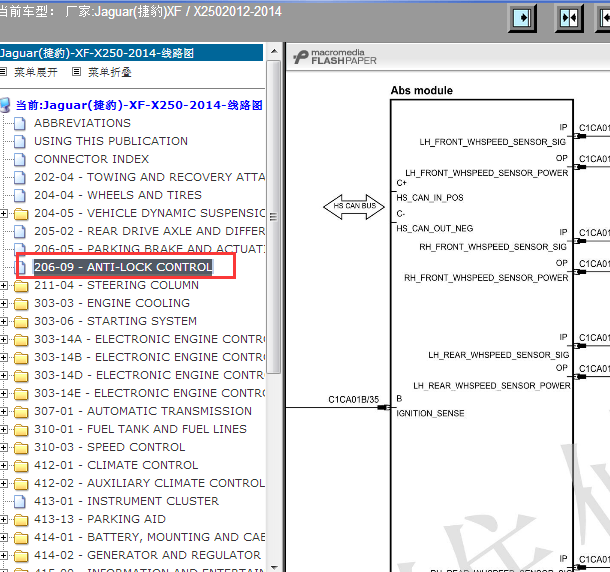The height and width of the screenshot is (572, 610).
Task: Select root node 当前:Jaguar(捷豹)-XF-X250-2014-线路图
Action: (x=139, y=105)
